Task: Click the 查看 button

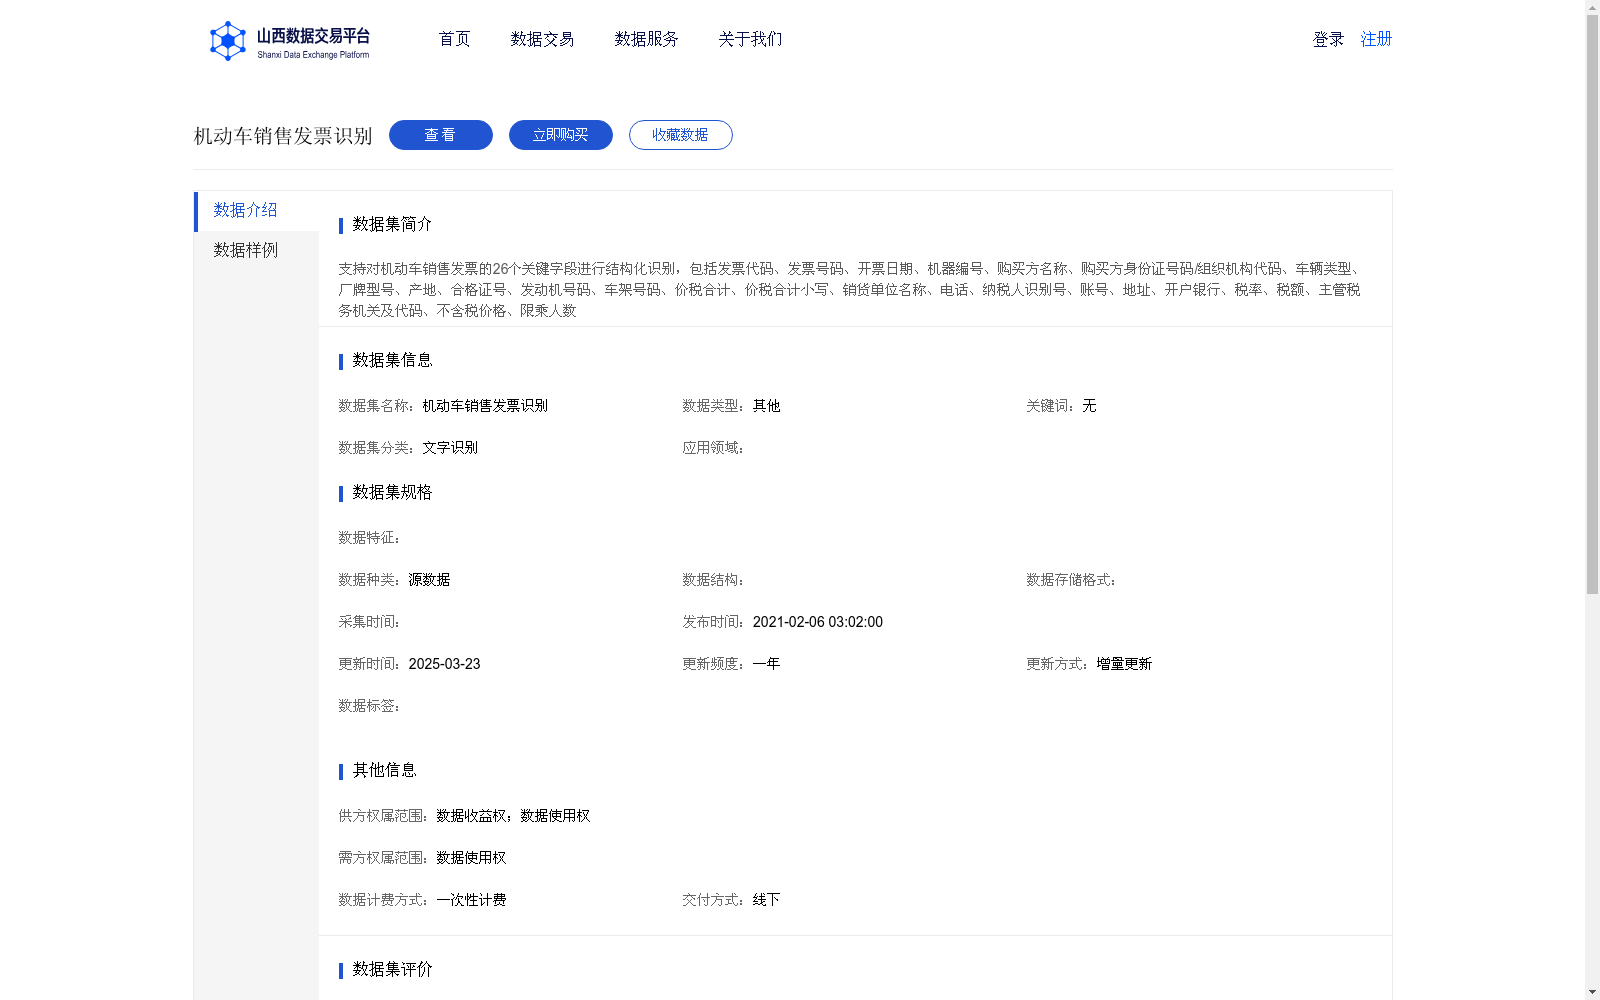Action: coord(441,135)
